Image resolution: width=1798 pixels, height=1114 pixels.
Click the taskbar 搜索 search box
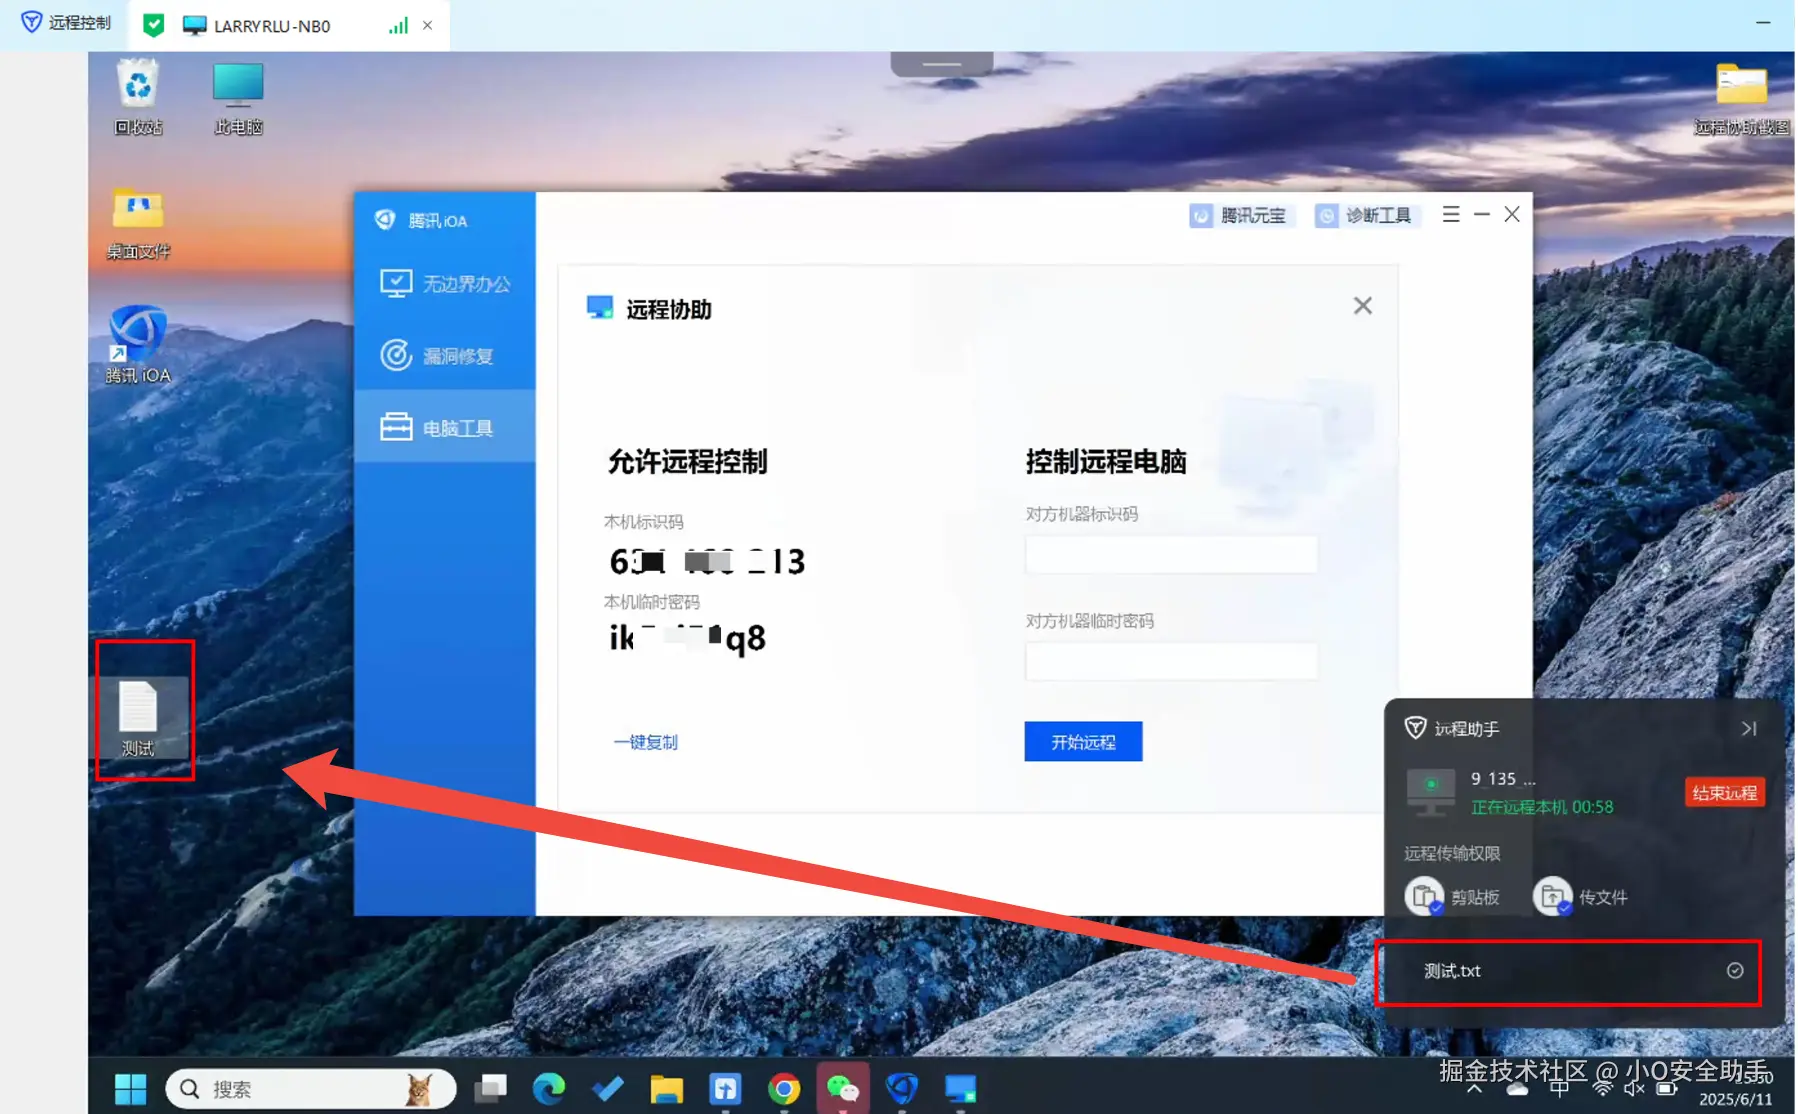(311, 1089)
